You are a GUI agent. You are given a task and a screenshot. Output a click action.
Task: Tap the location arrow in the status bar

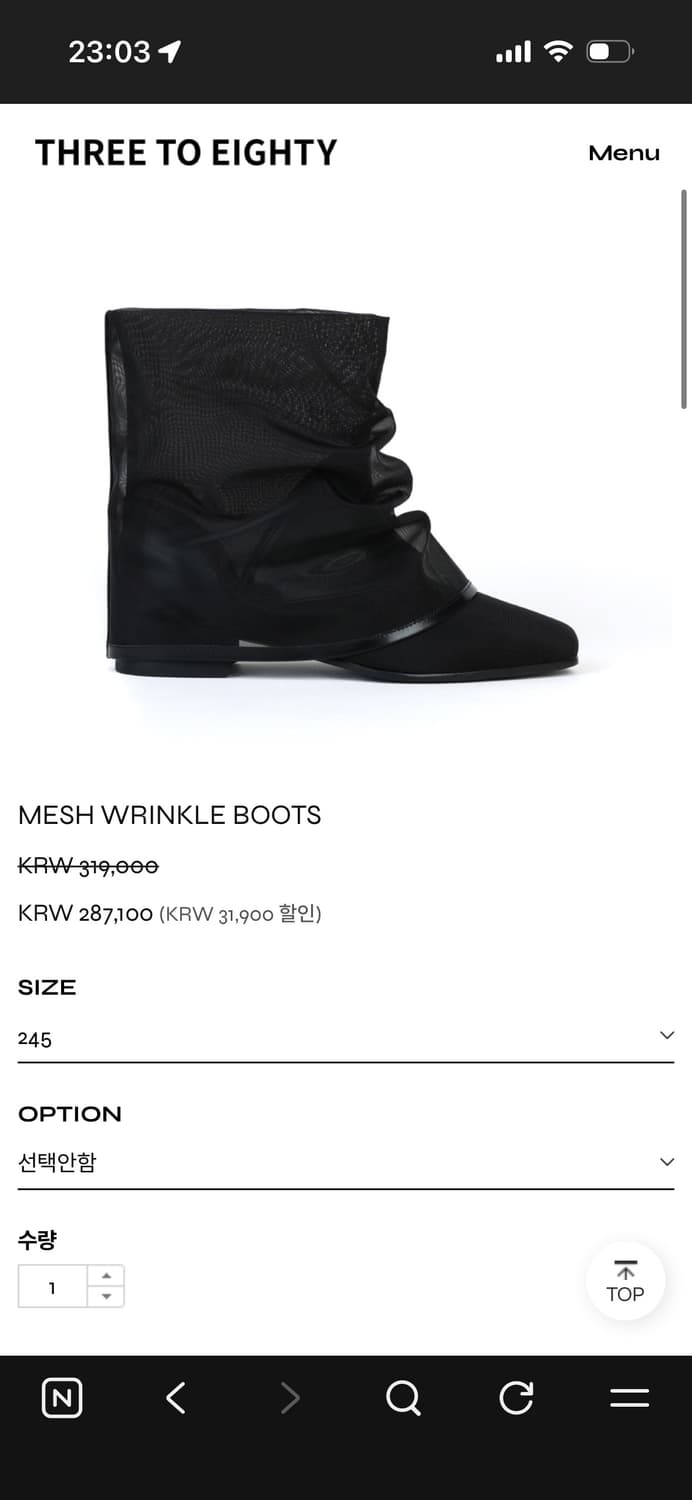[x=170, y=52]
